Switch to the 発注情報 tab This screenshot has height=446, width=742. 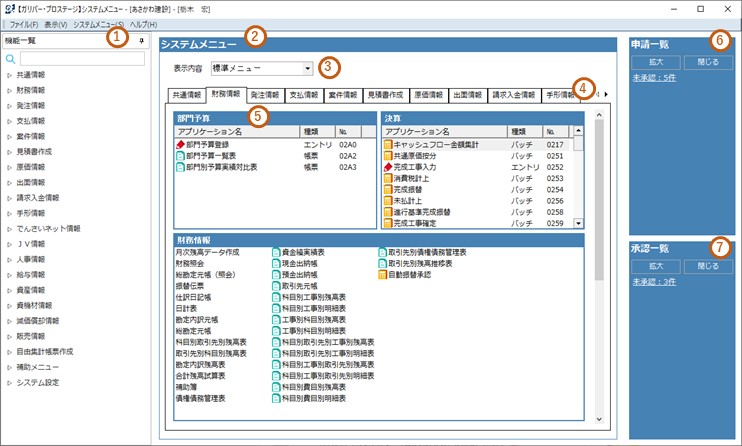[264, 95]
